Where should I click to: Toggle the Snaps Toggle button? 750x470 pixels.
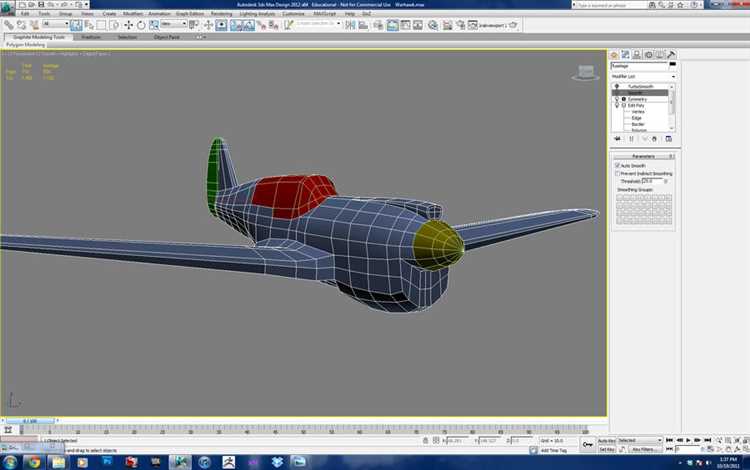pyautogui.click(x=236, y=25)
